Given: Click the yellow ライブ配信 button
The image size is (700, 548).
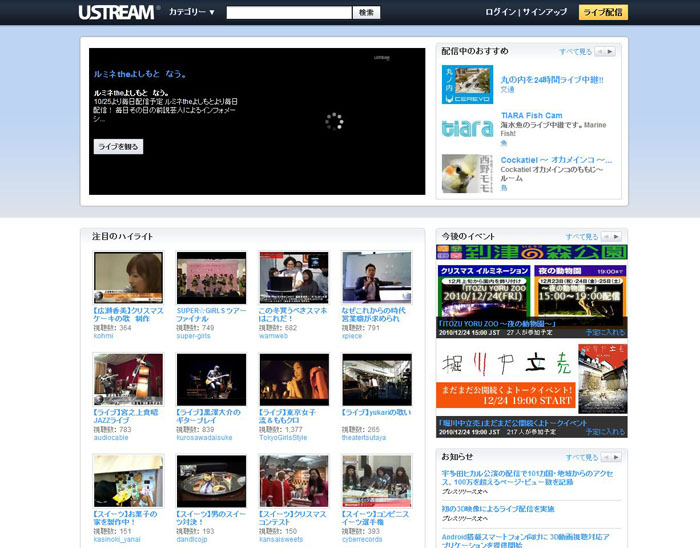Looking at the screenshot, I should (x=603, y=12).
